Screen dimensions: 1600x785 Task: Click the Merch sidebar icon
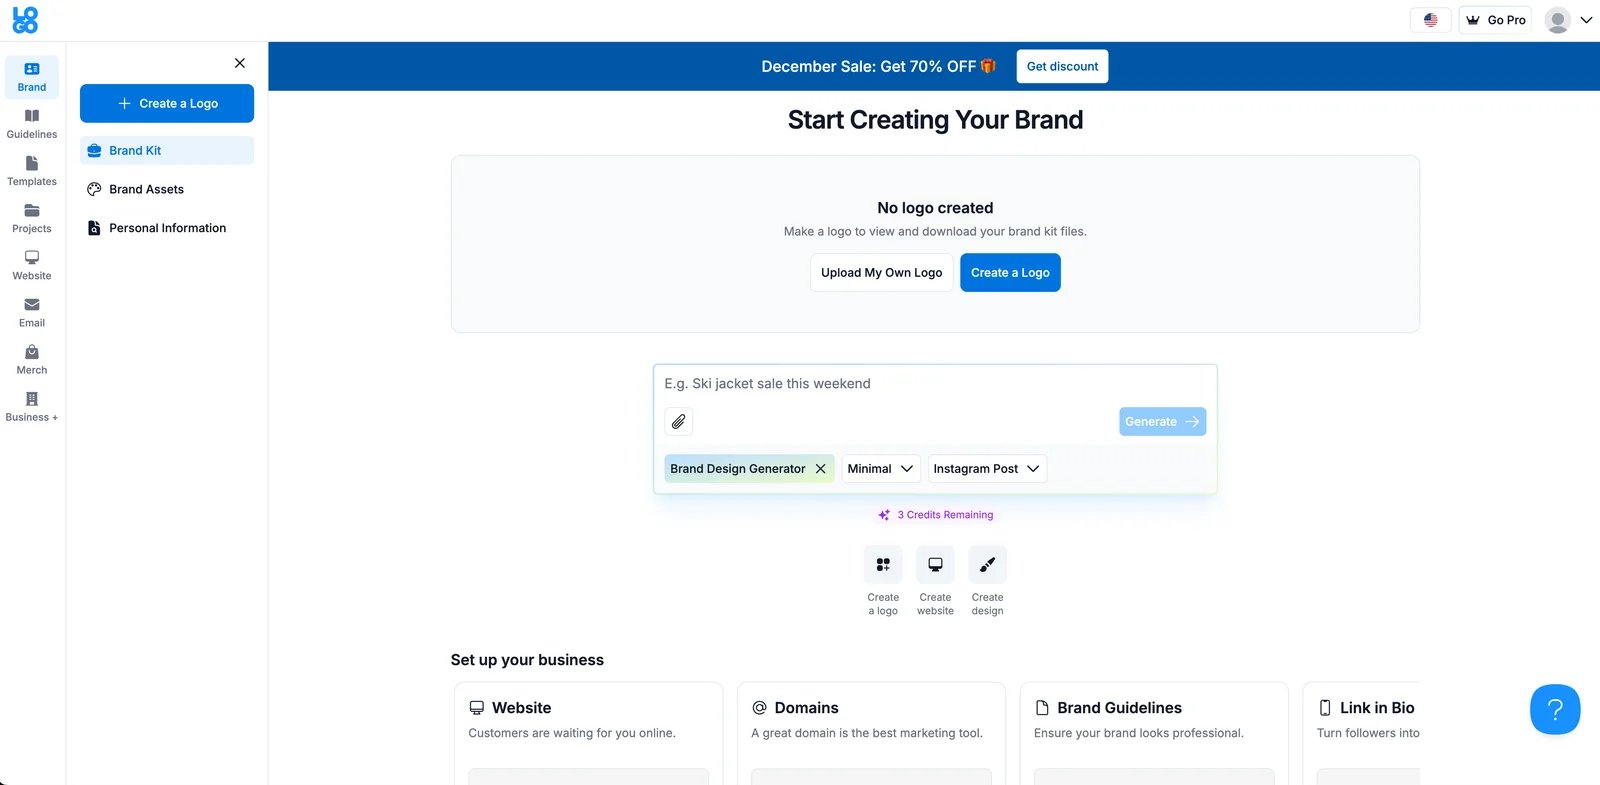point(31,358)
